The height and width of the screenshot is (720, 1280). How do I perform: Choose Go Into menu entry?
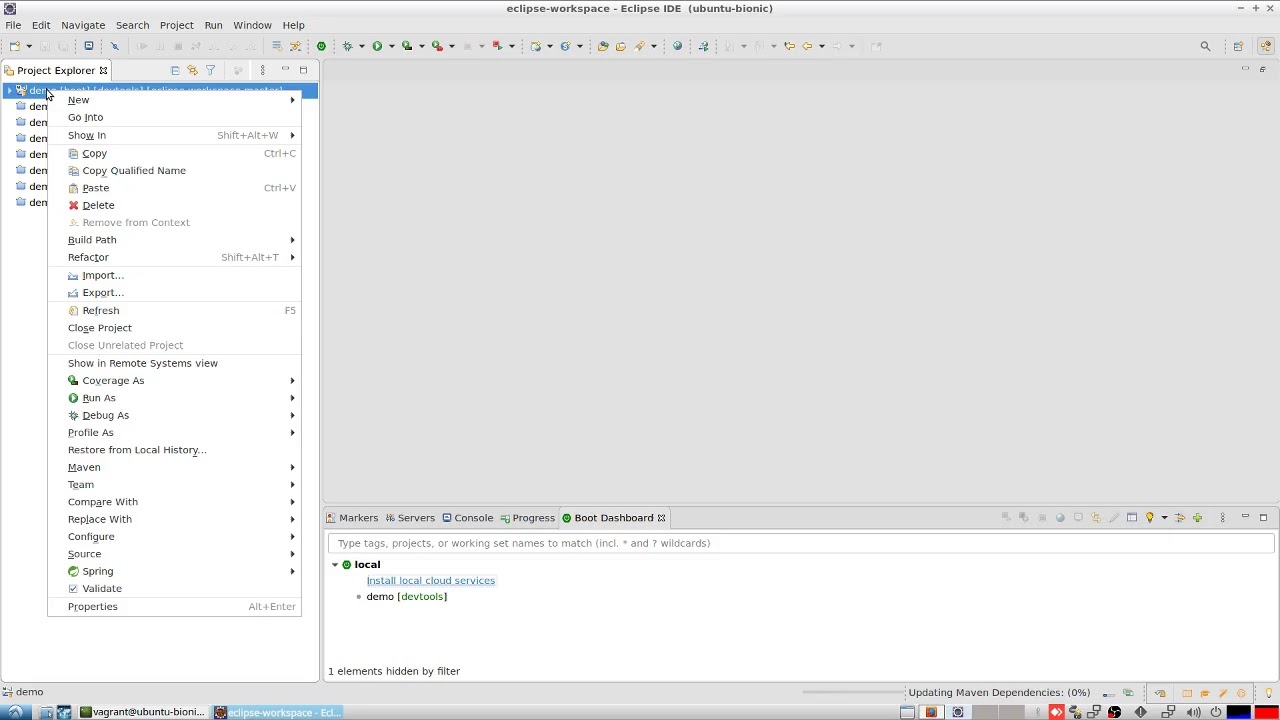click(174, 117)
